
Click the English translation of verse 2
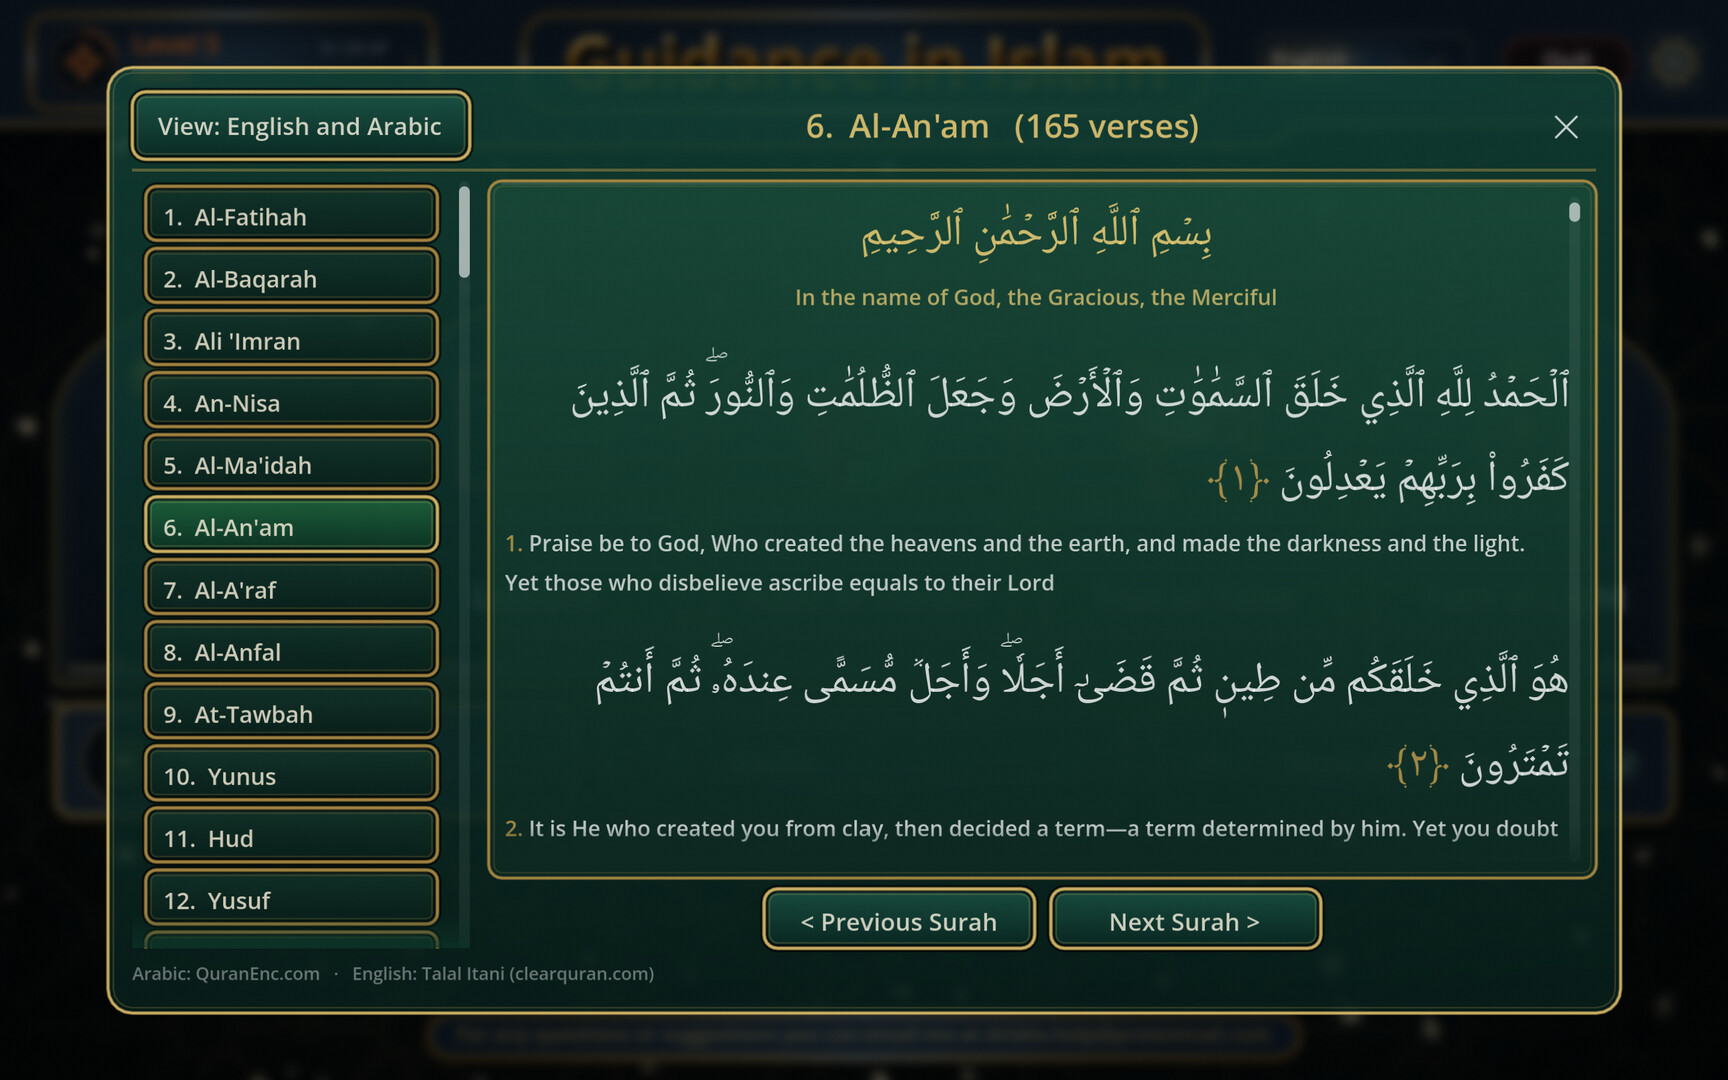point(1031,828)
